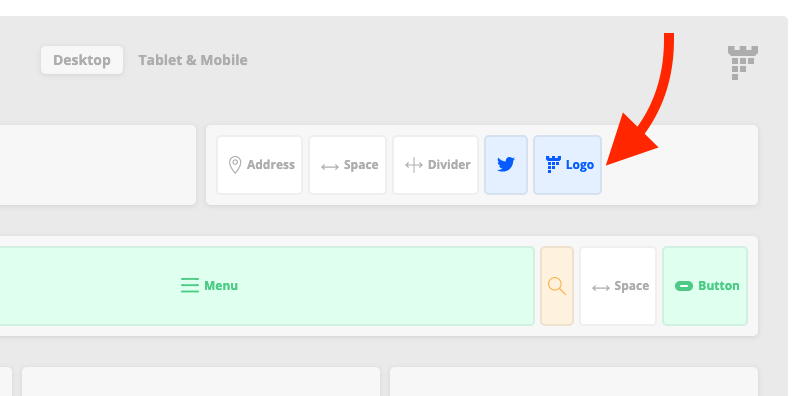Select the Divider text label

pyautogui.click(x=449, y=165)
